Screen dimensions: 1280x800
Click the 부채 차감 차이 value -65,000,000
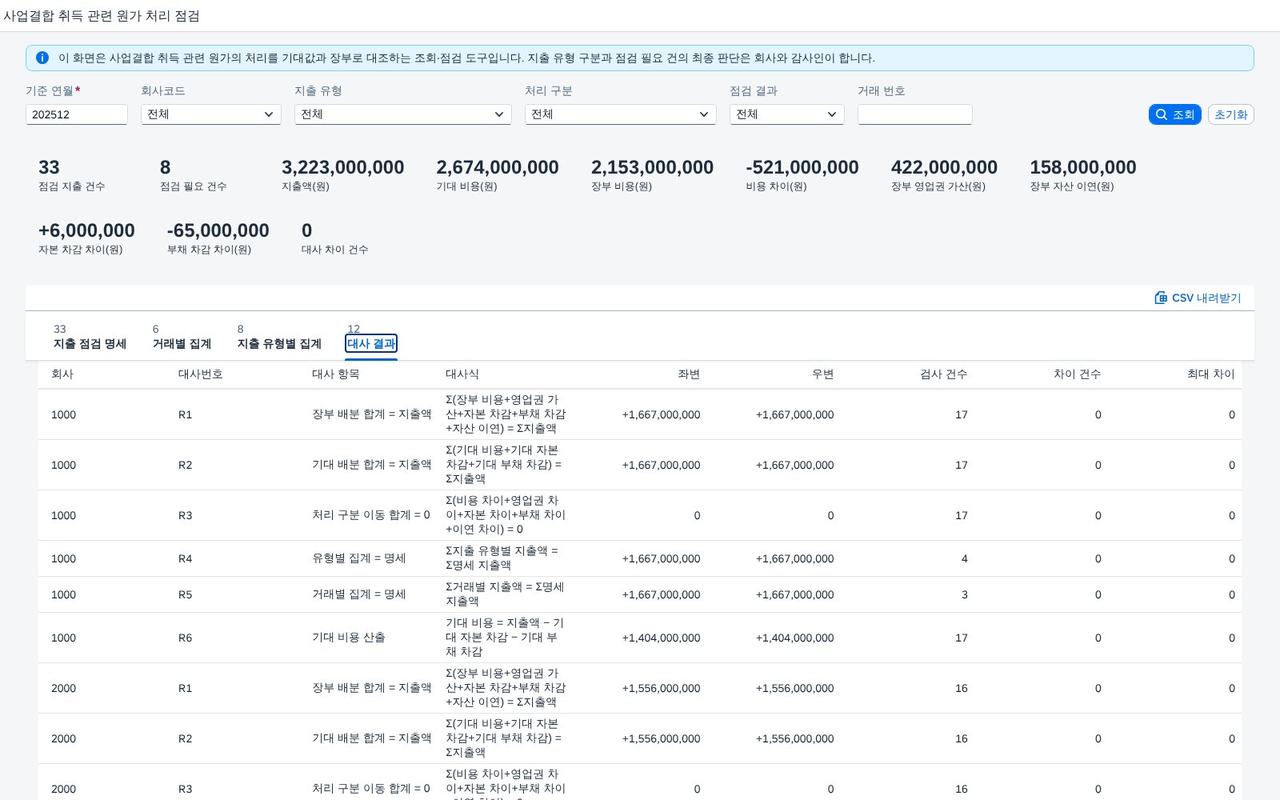[218, 231]
